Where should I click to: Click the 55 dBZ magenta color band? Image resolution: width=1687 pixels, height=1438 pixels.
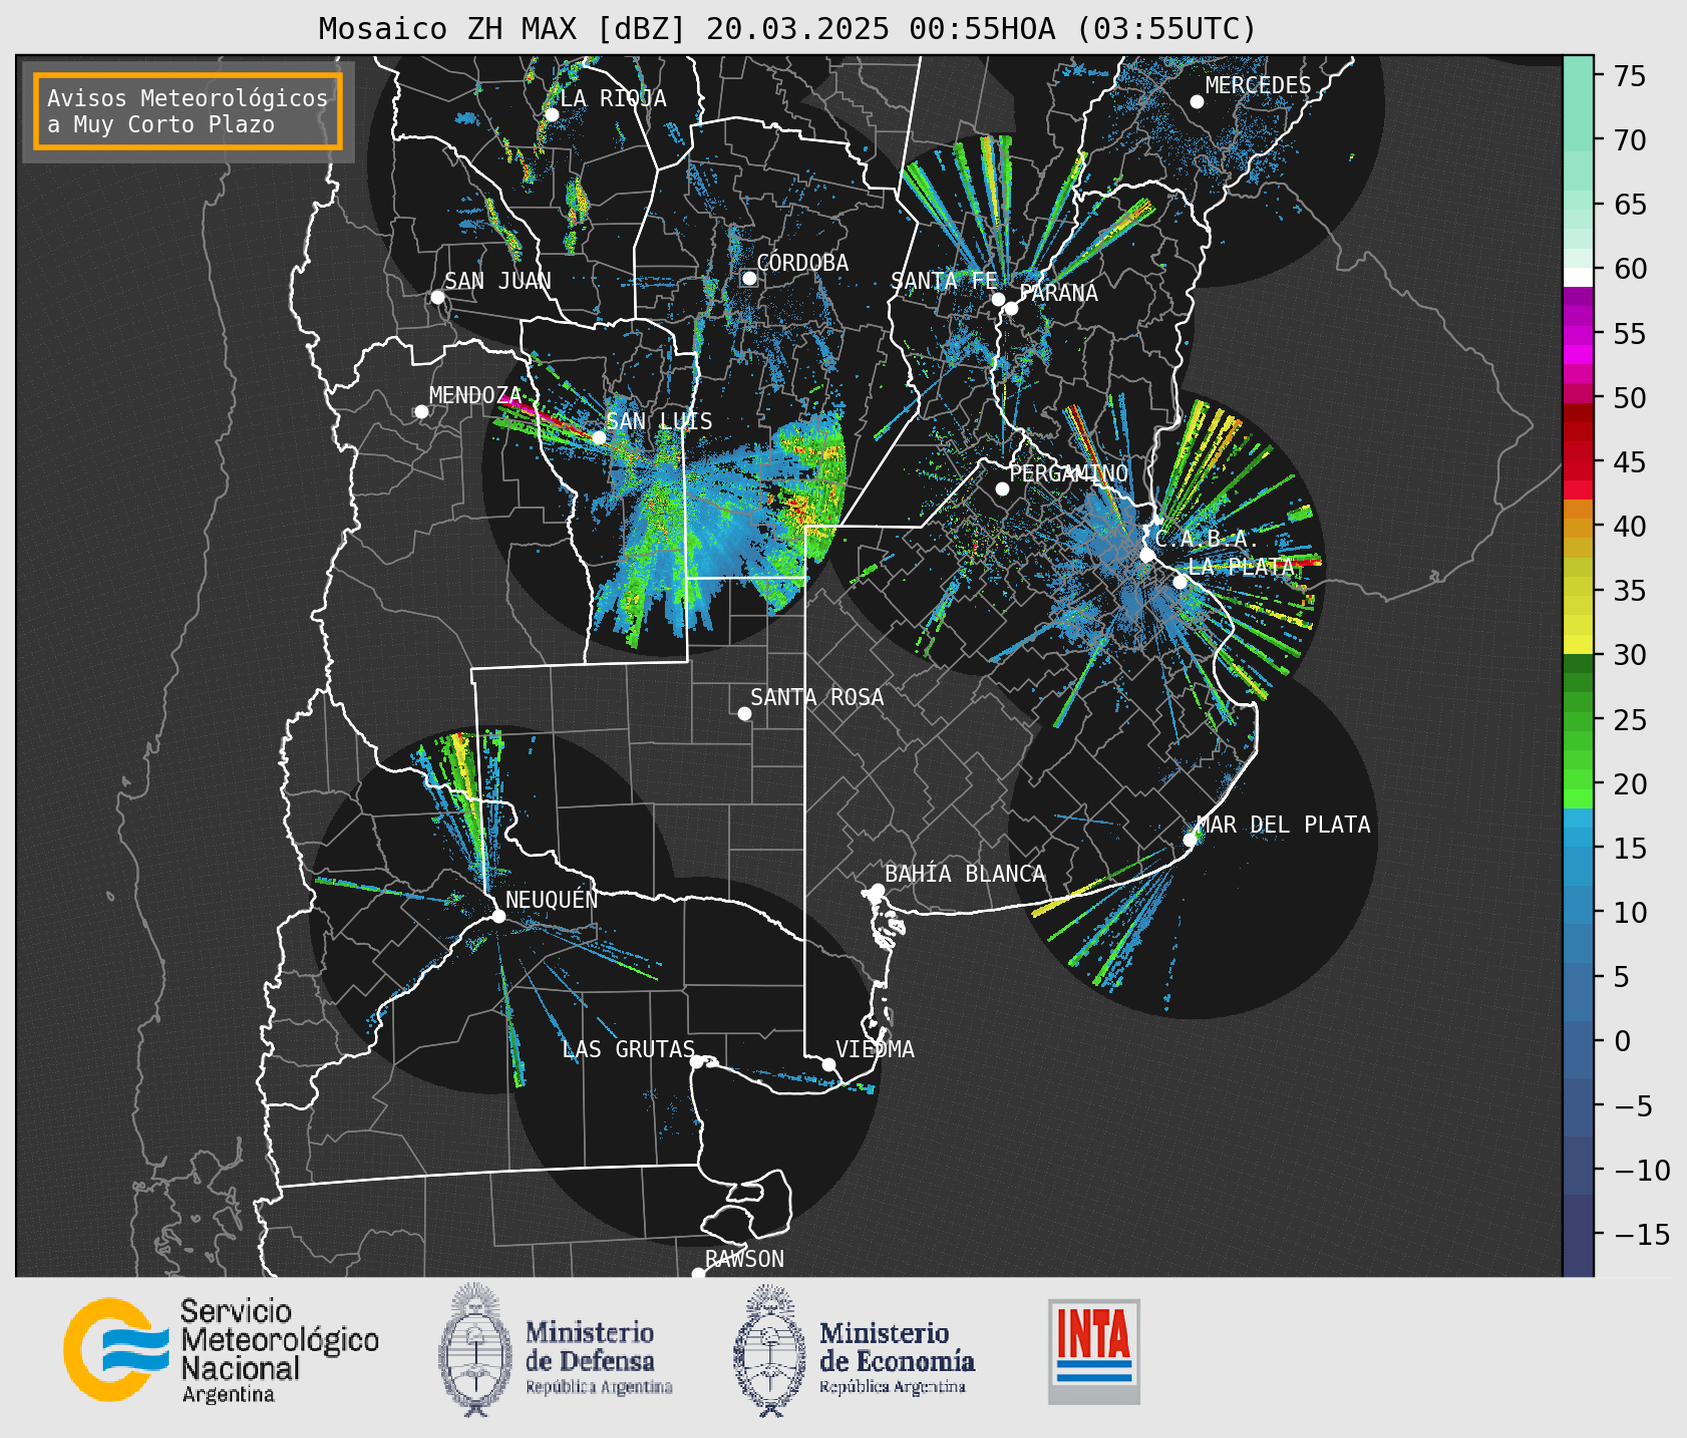click(1578, 333)
